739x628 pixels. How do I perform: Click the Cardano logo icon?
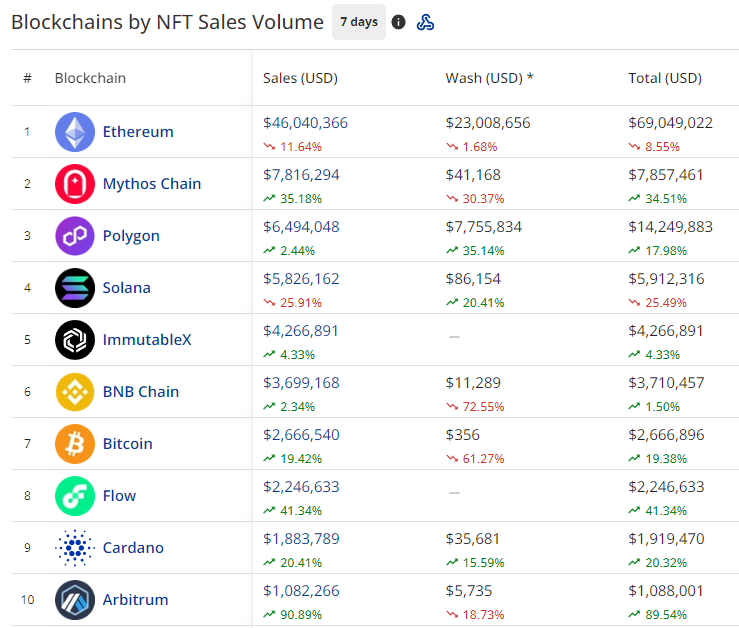click(x=75, y=548)
